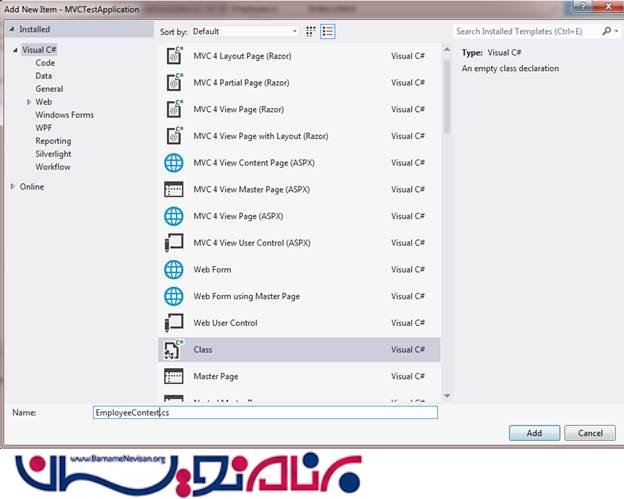Select the 'Class' template name

(x=203, y=349)
